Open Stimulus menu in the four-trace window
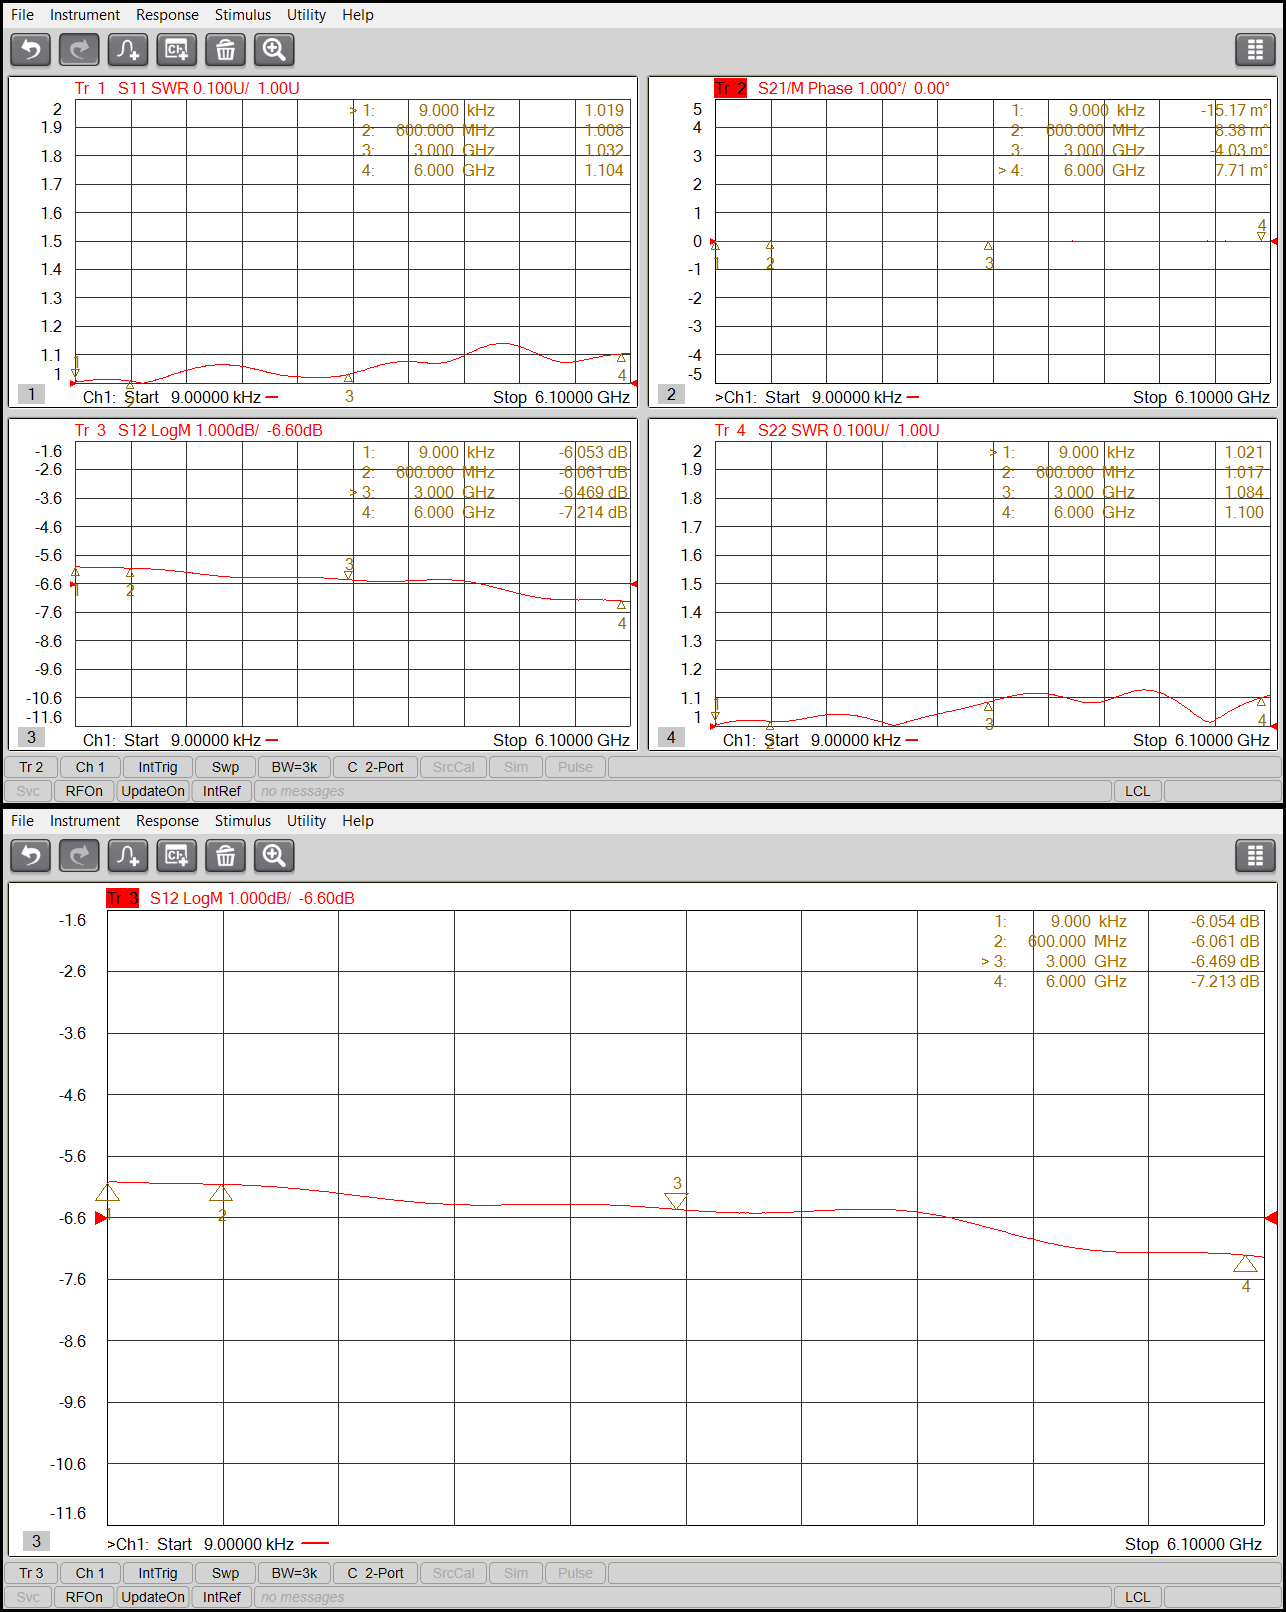 tap(243, 15)
